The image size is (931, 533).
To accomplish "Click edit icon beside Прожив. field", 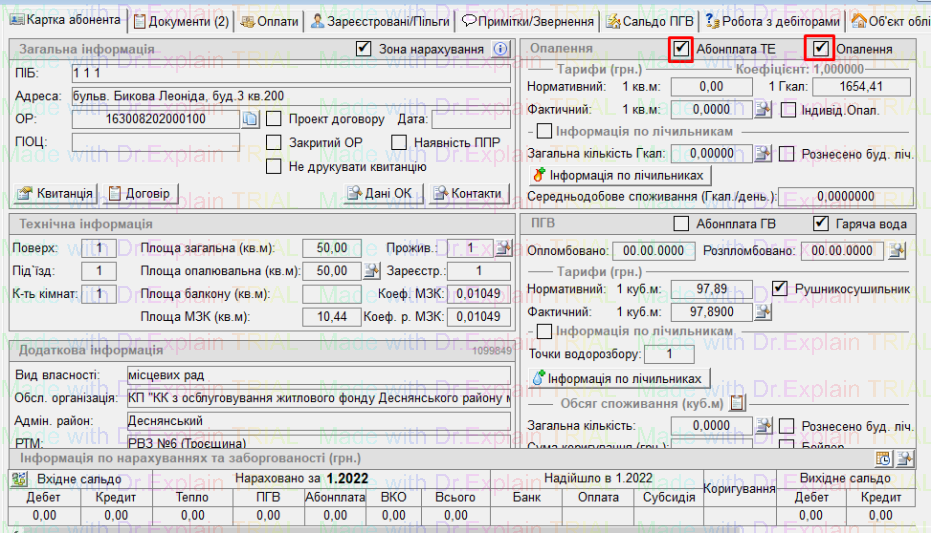I will (x=502, y=248).
